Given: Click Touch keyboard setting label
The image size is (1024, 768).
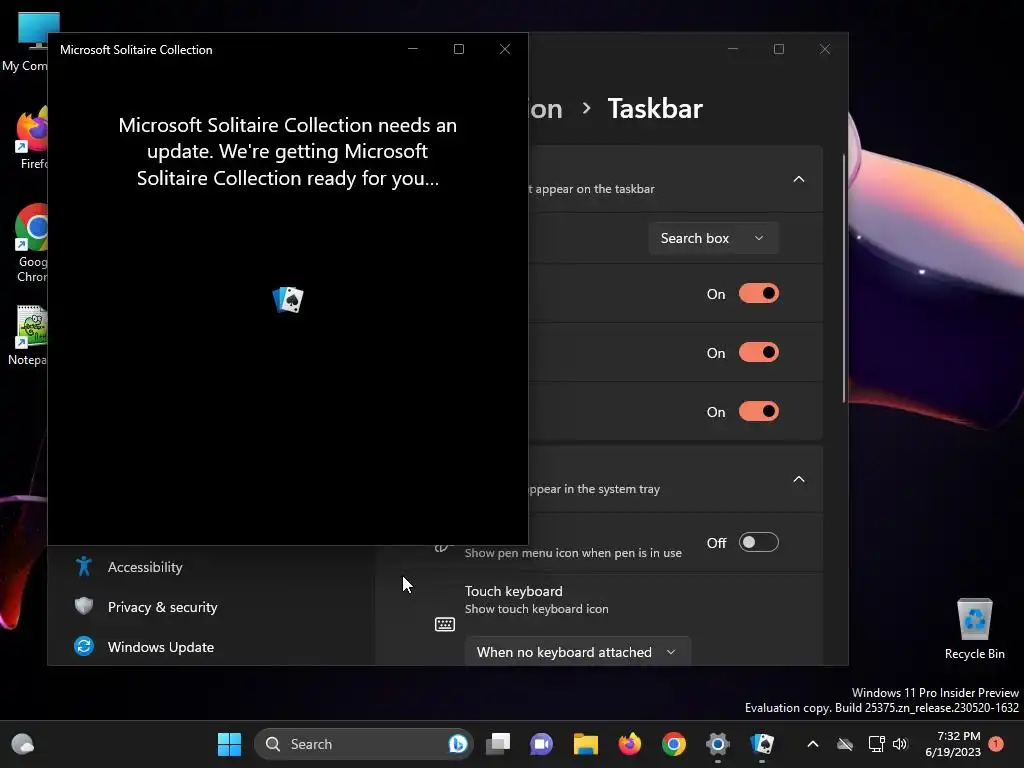Looking at the screenshot, I should pyautogui.click(x=514, y=591).
